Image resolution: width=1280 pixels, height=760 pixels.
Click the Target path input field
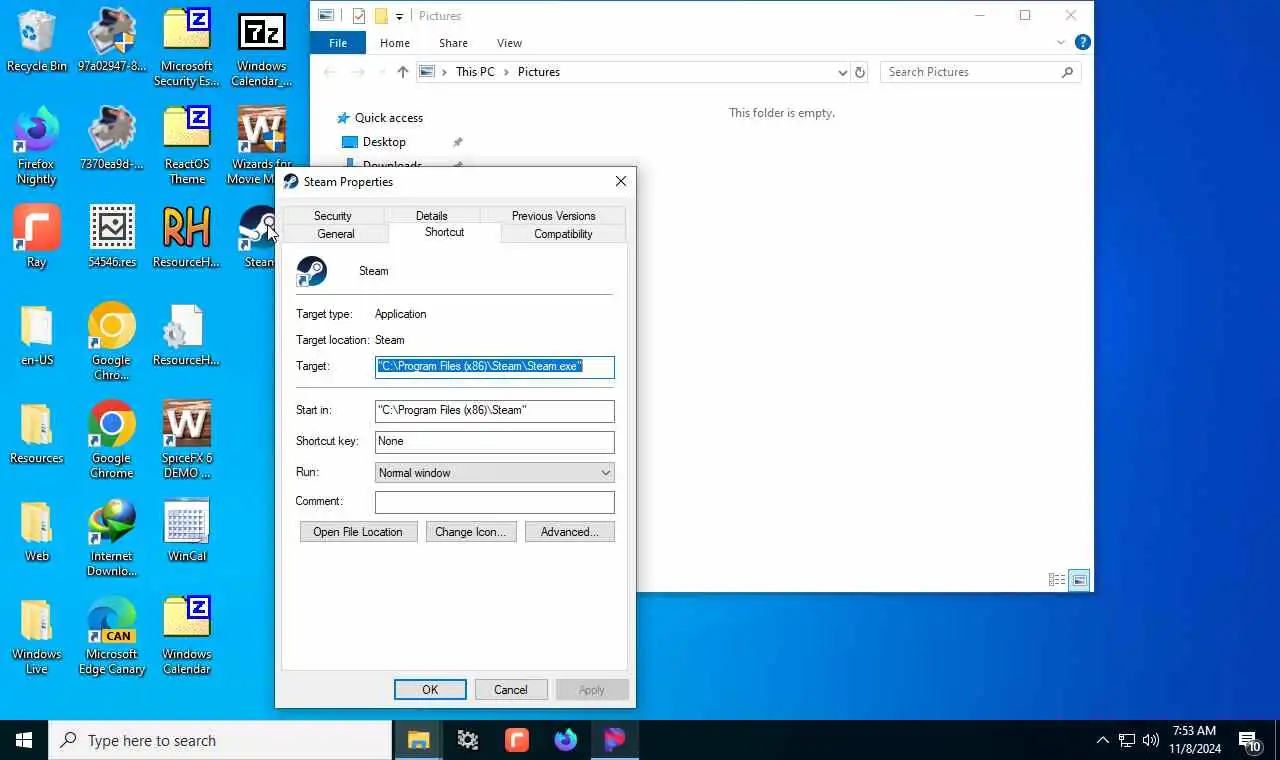click(495, 367)
